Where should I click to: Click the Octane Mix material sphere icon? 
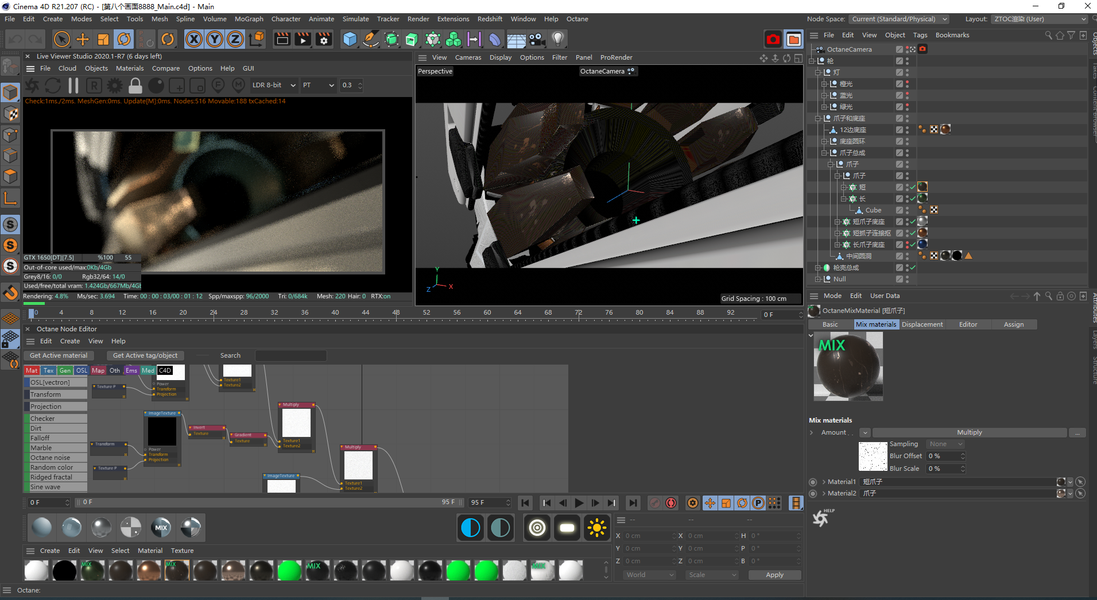[161, 527]
